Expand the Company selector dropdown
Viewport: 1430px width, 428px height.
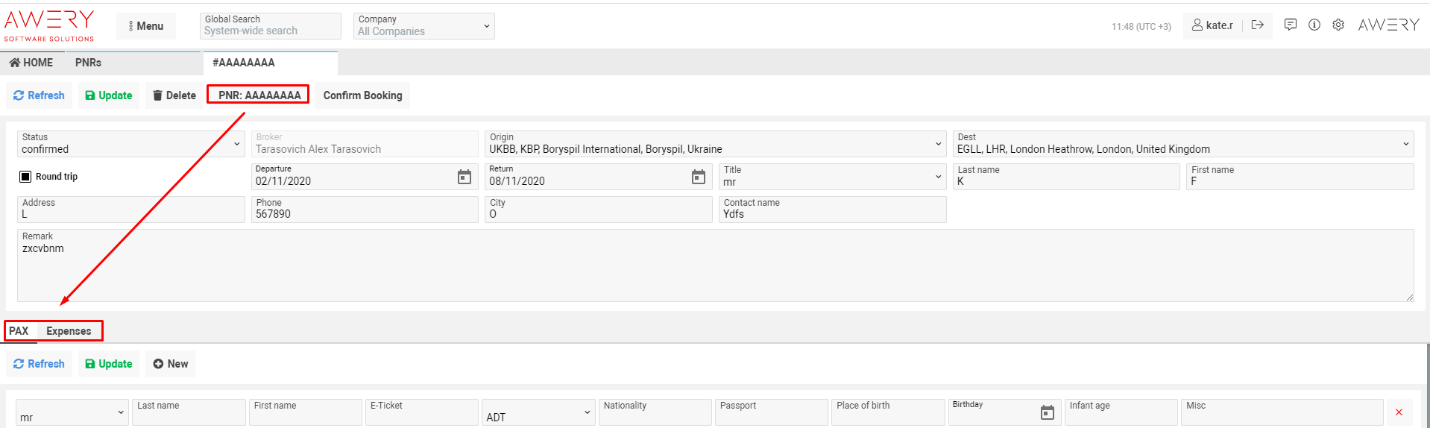coord(425,25)
